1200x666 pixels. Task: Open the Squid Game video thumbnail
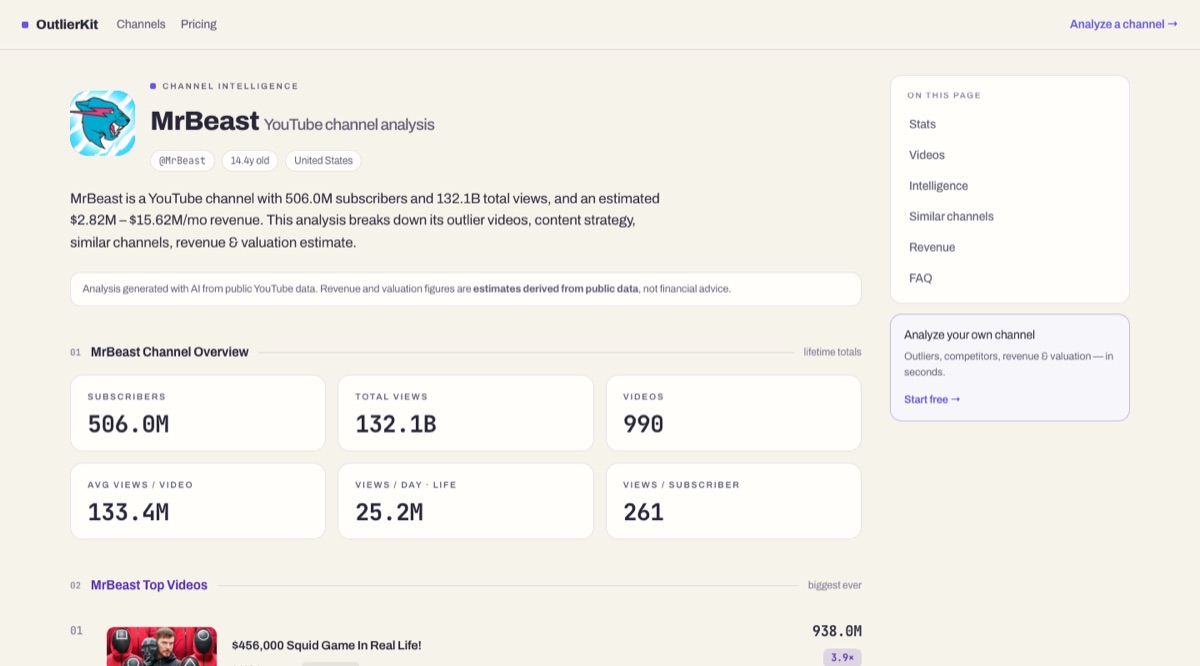[162, 646]
